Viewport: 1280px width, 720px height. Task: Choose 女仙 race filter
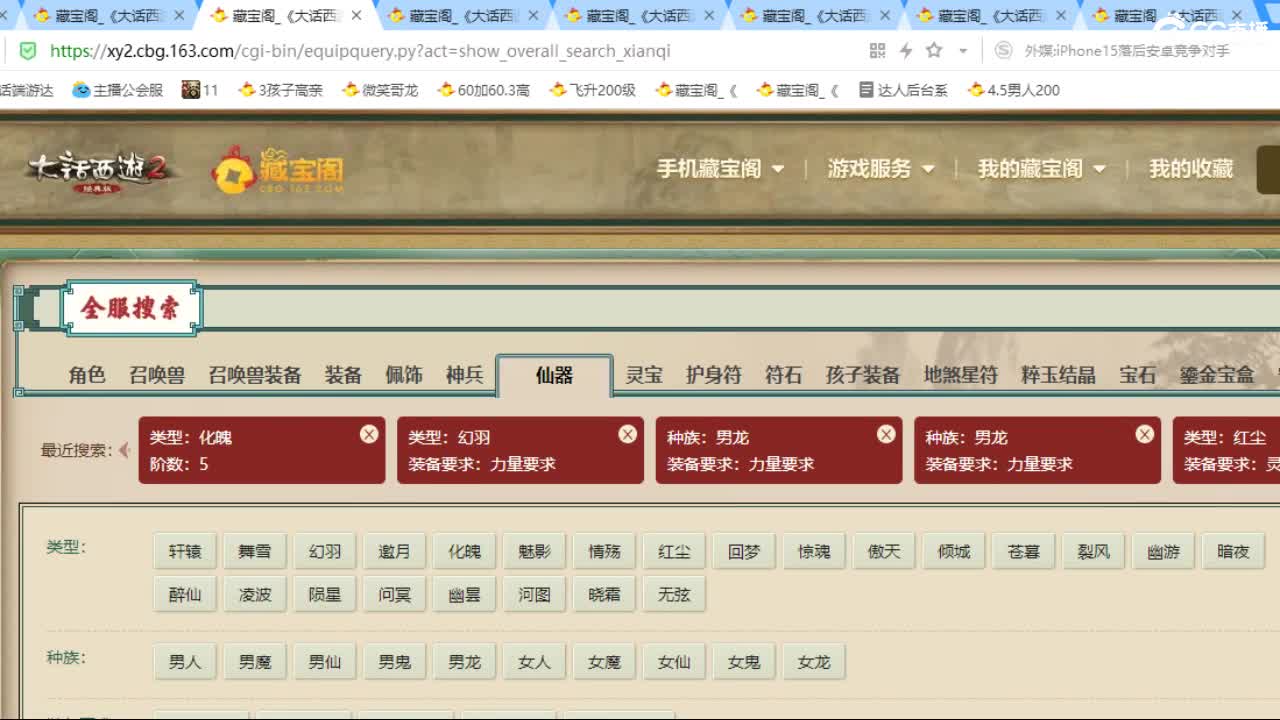(x=675, y=662)
